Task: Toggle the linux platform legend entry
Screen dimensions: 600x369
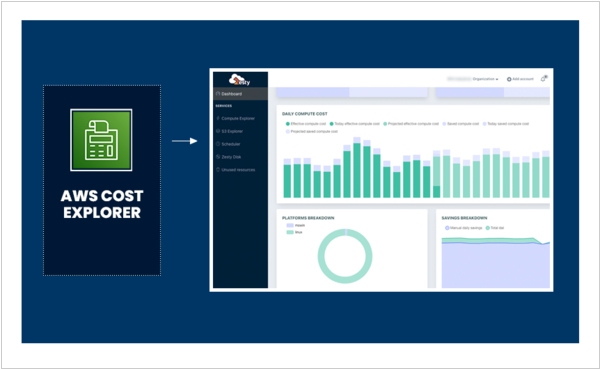Action: pos(294,232)
